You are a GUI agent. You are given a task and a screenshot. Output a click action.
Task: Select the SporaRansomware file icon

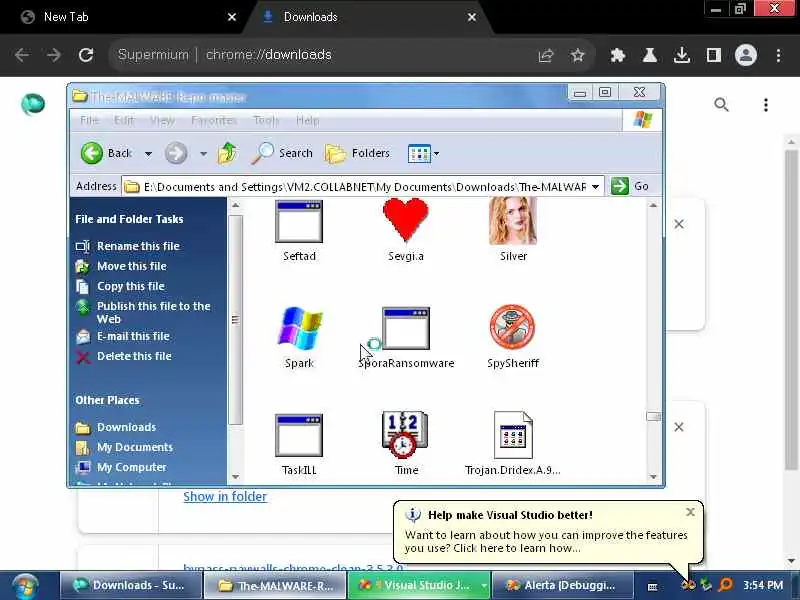click(x=406, y=328)
